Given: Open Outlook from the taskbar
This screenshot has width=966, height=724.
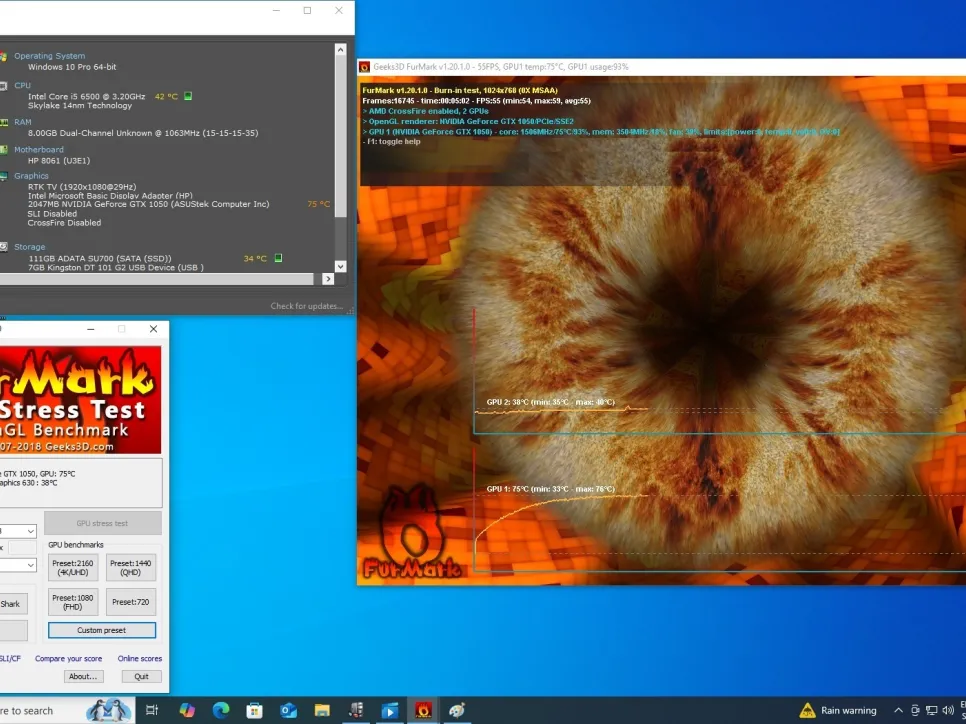Looking at the screenshot, I should coord(288,710).
